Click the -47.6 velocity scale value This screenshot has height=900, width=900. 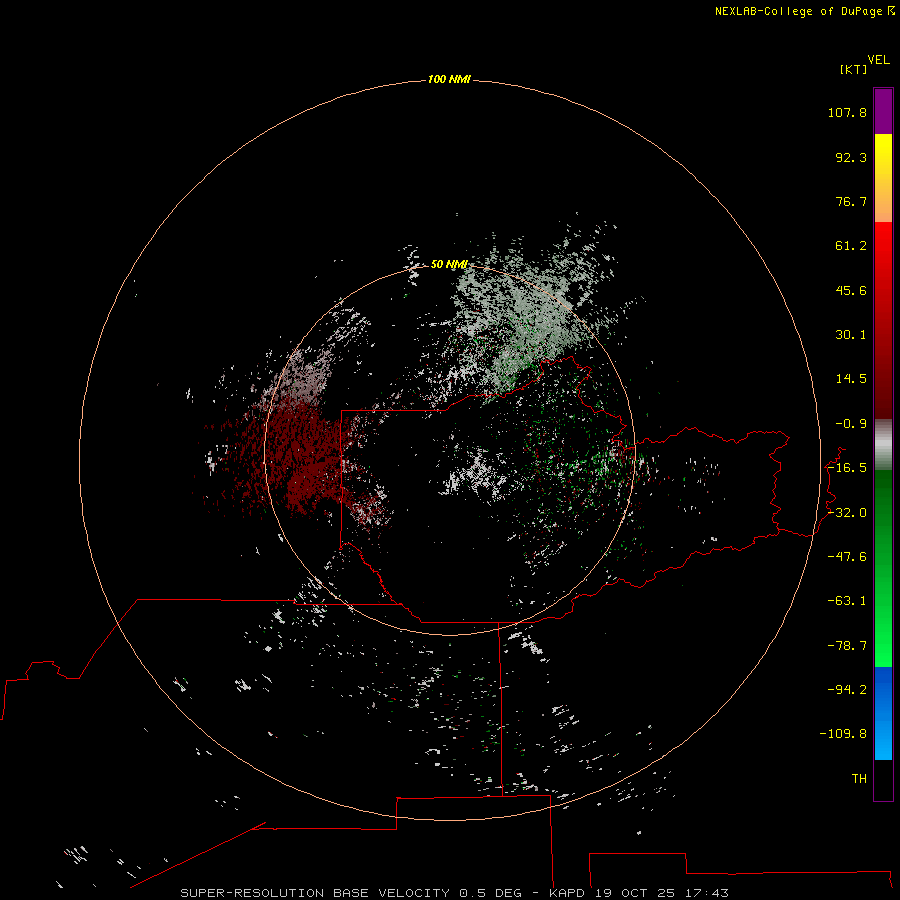[847, 557]
